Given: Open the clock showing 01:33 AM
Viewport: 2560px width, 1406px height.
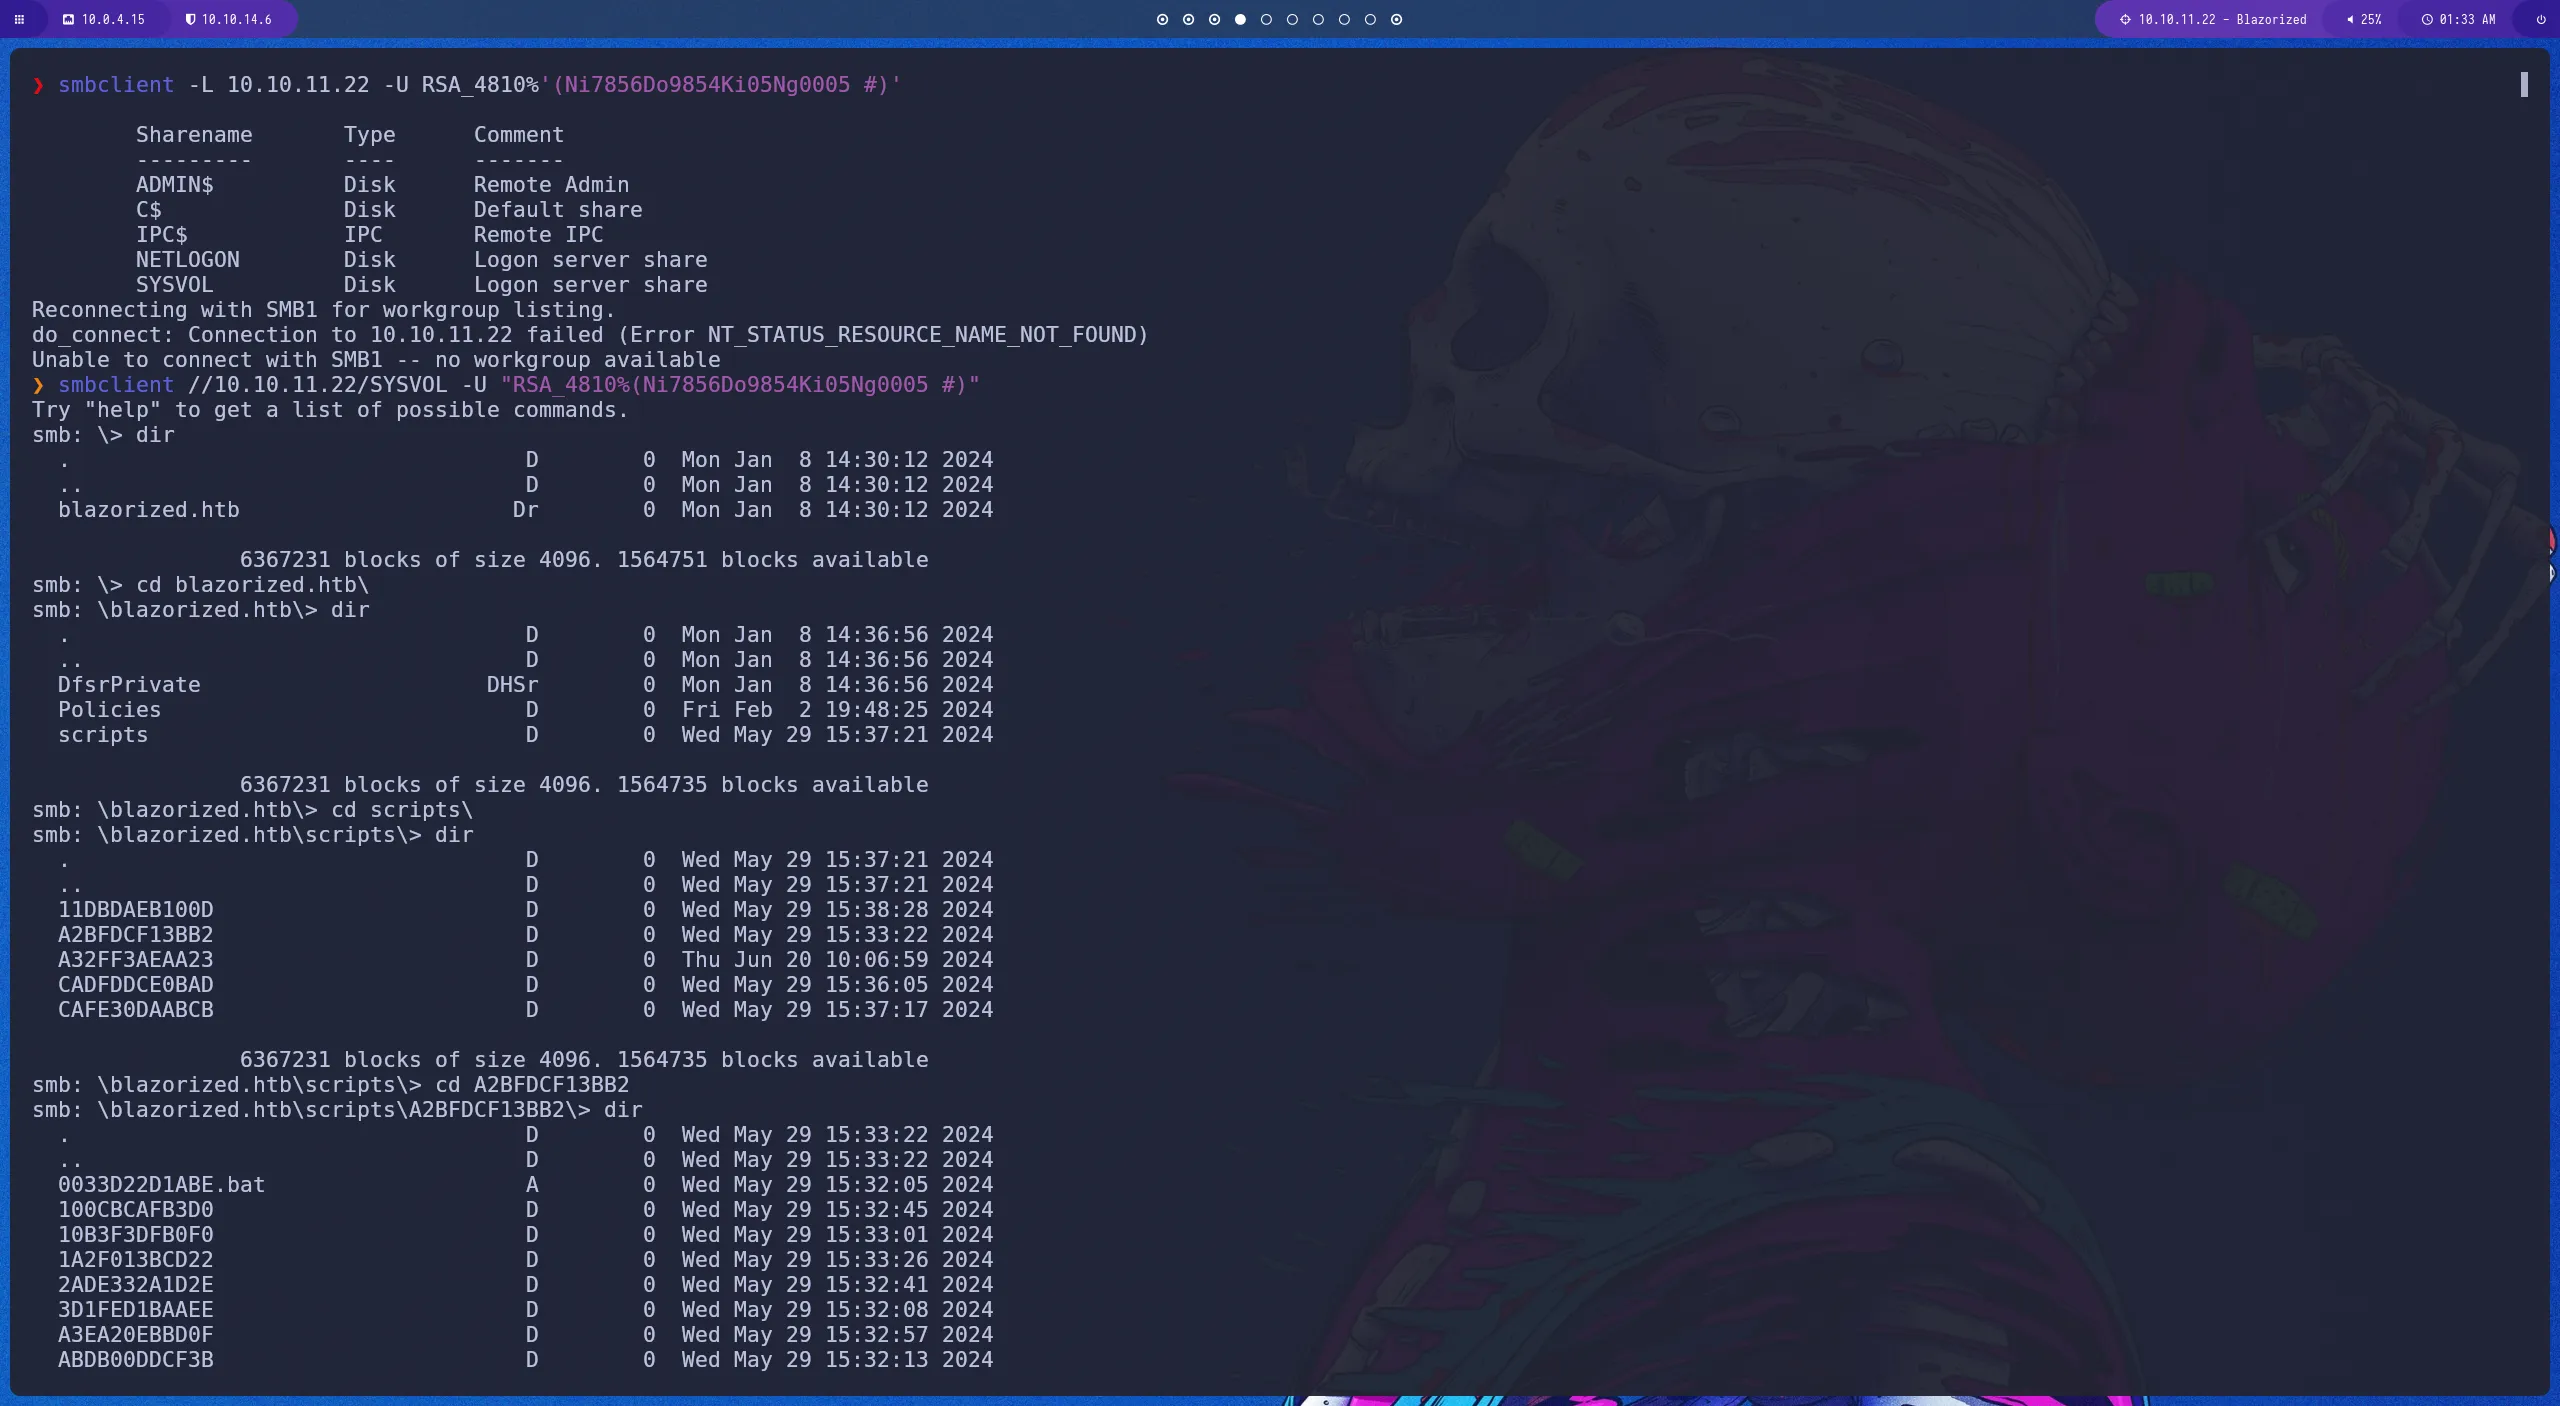Looking at the screenshot, I should (x=2458, y=19).
